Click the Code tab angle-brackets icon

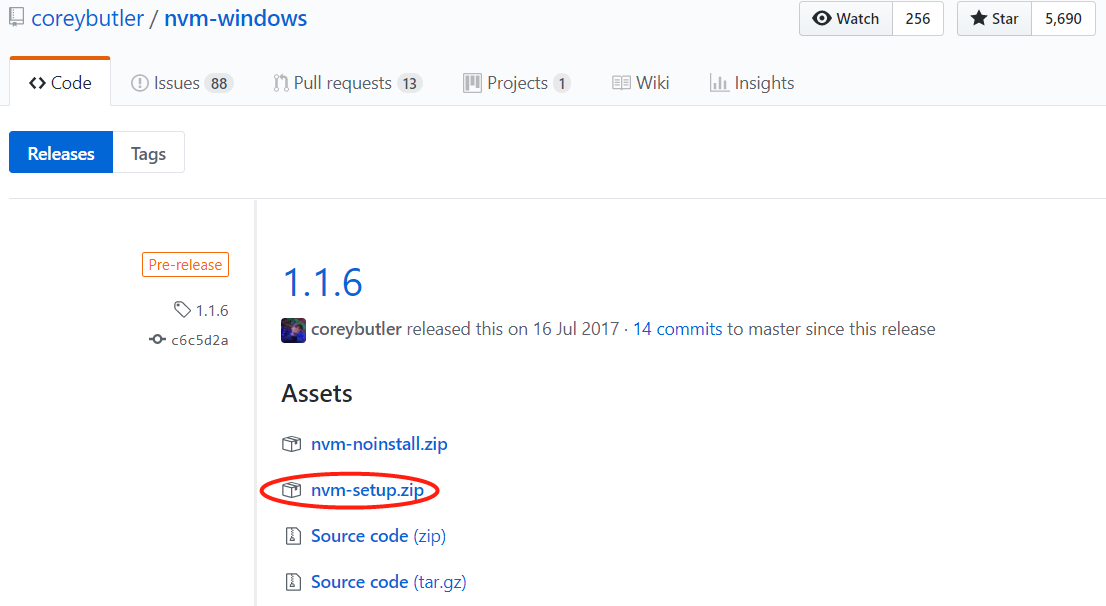[37, 83]
